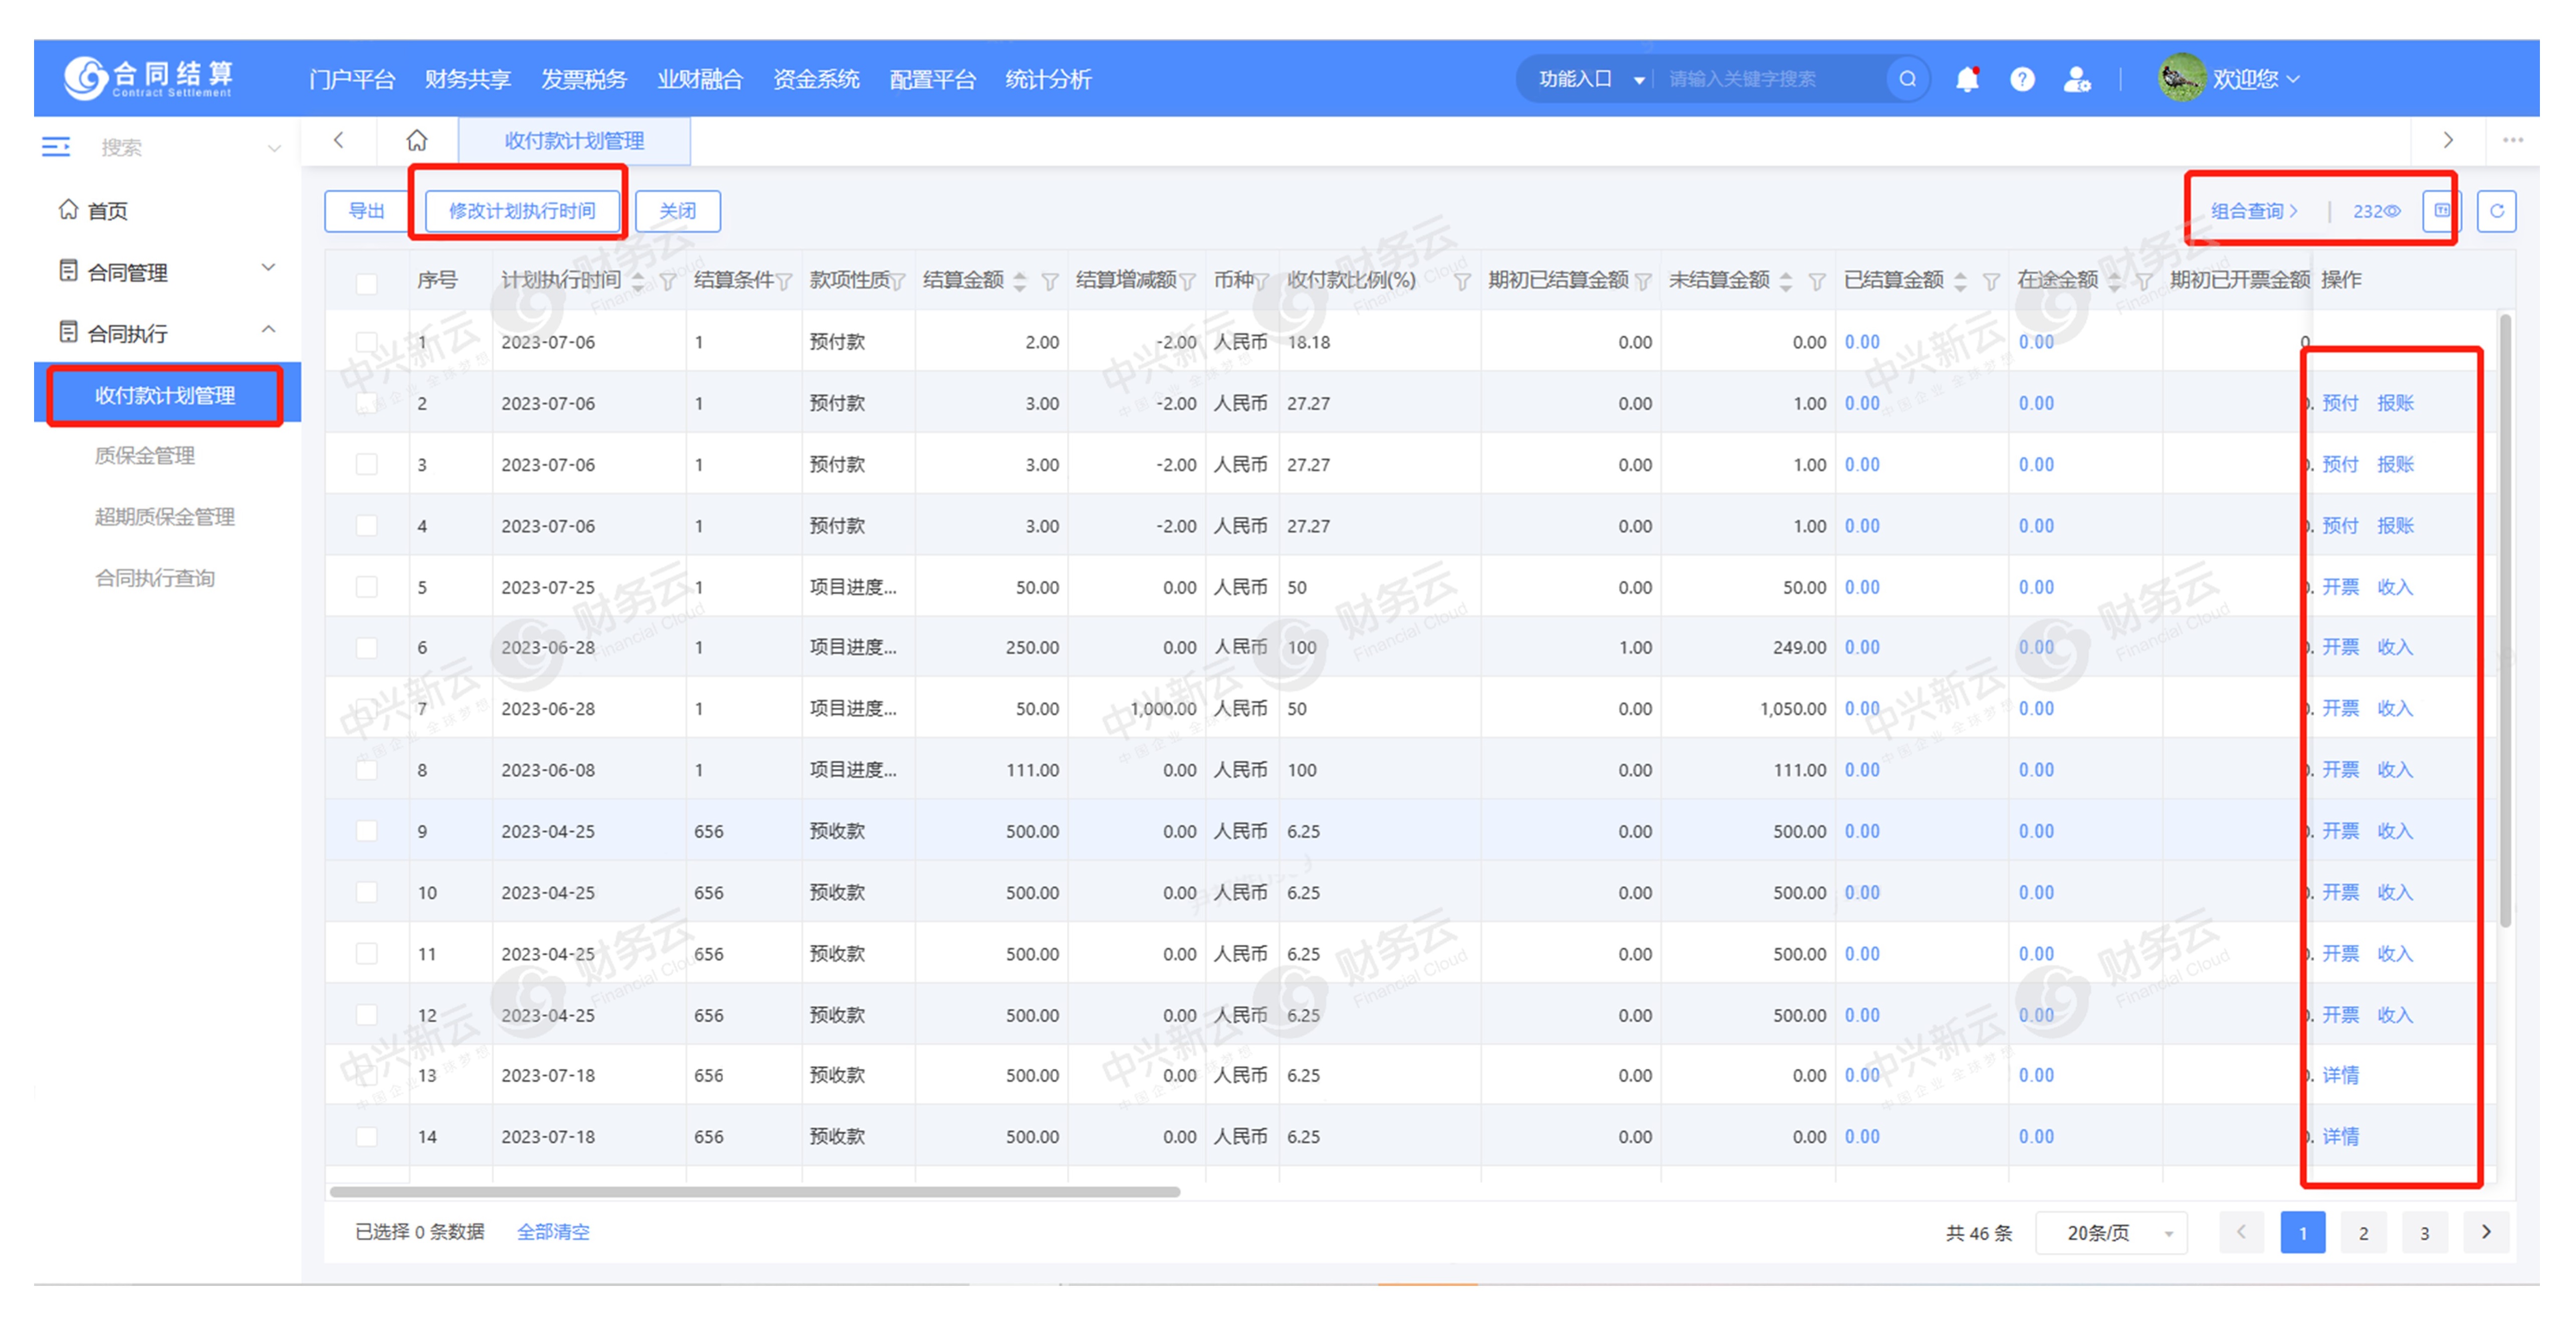Open the 业财融合 menu
Viewport: 2576px width, 1321px height.
coord(700,79)
